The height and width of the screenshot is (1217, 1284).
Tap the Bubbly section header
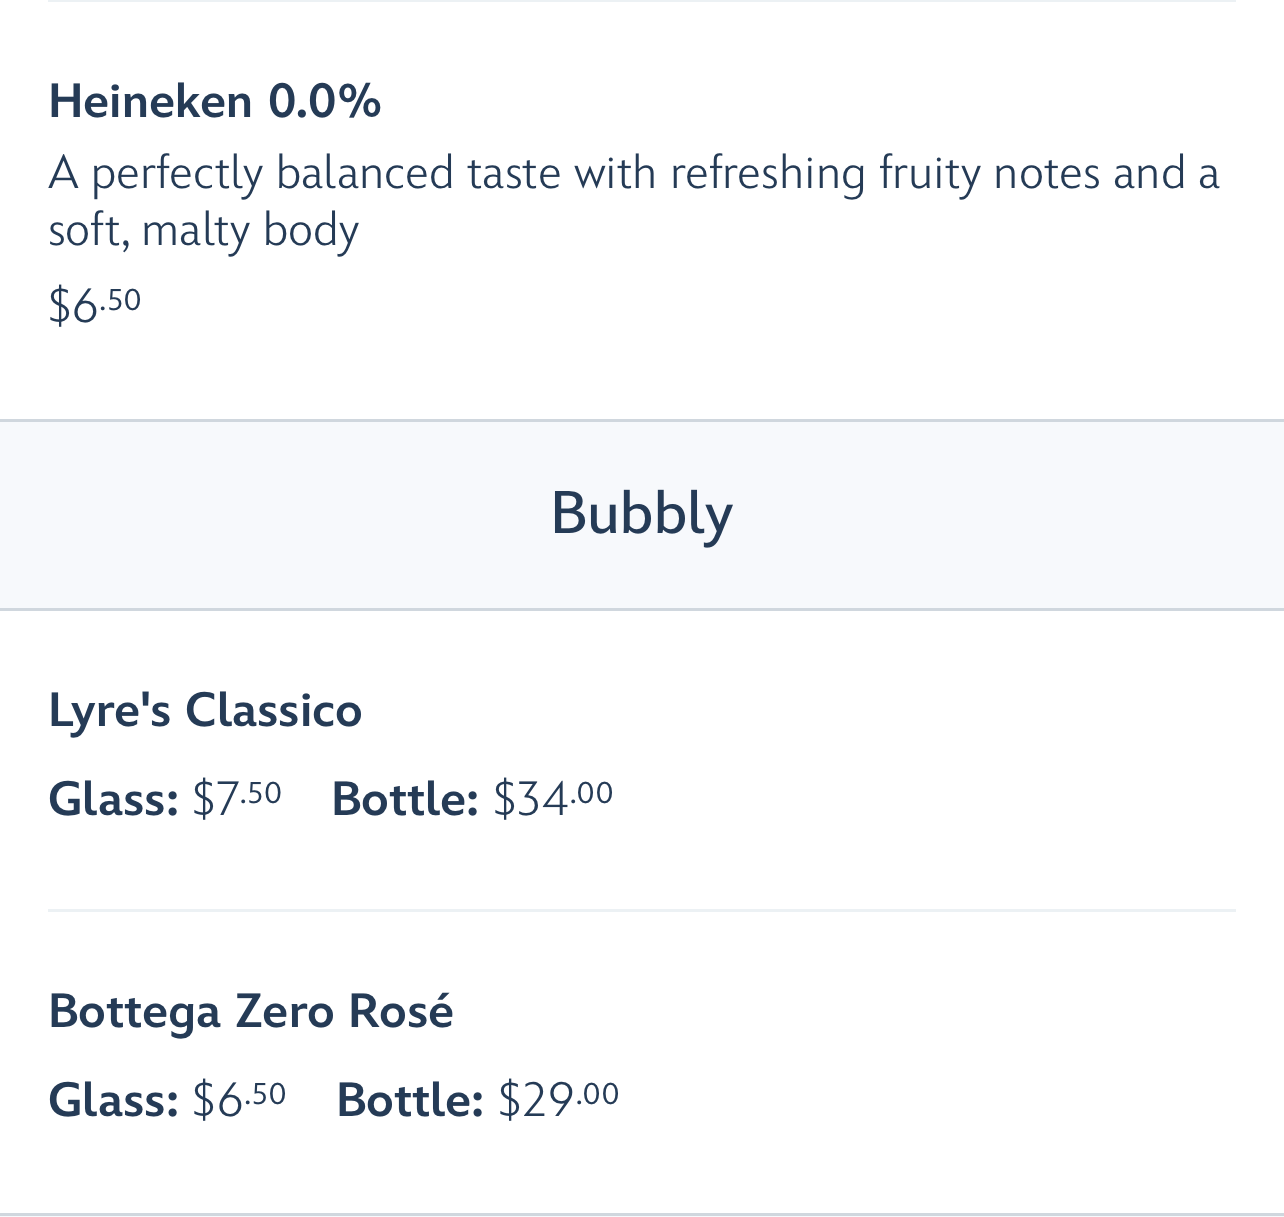[x=641, y=514]
